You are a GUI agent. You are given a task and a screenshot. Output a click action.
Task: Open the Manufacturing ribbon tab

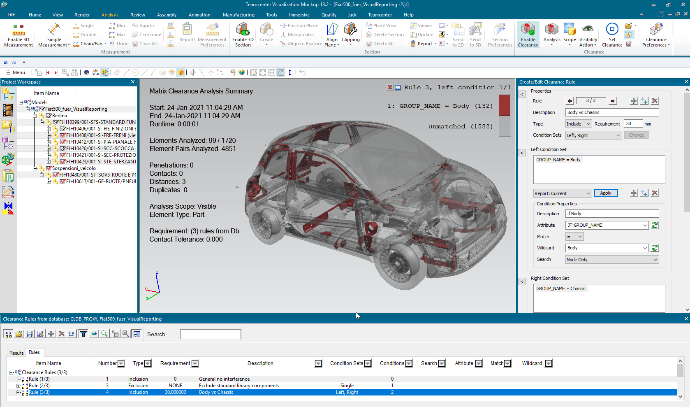click(239, 15)
